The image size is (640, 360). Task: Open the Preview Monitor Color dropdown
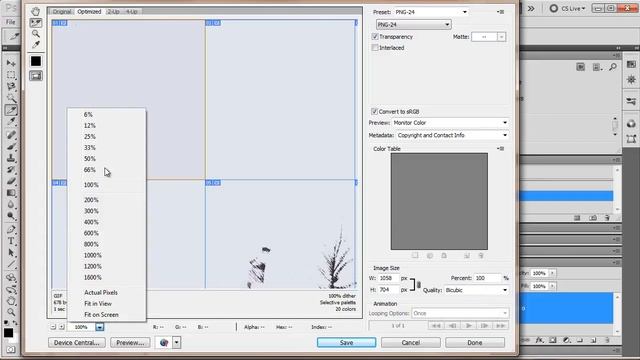(451, 122)
